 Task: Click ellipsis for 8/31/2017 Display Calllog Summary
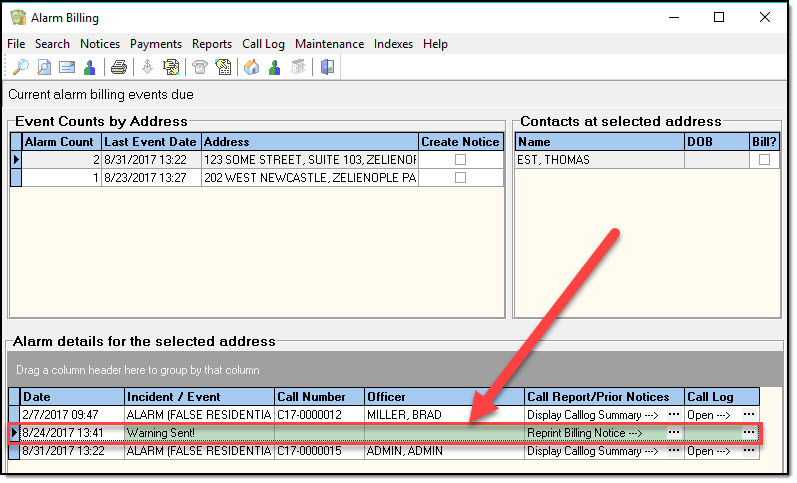tap(674, 451)
